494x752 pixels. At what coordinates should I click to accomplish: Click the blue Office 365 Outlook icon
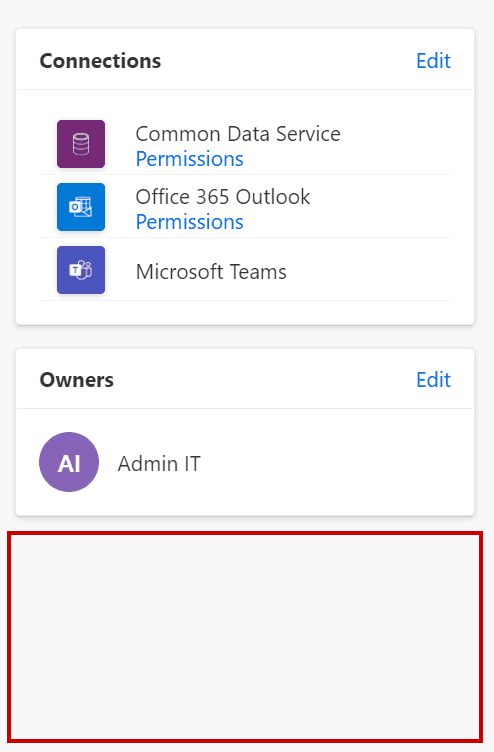[x=81, y=207]
